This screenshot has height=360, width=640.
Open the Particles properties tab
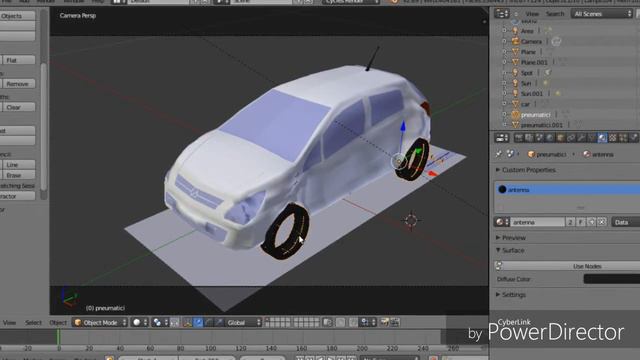tap(623, 138)
